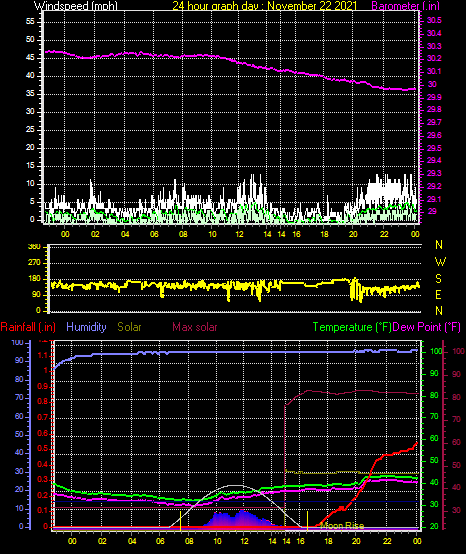The width and height of the screenshot is (466, 554).
Task: Select the "0.7" rainfall scale value
Action: click(43, 417)
